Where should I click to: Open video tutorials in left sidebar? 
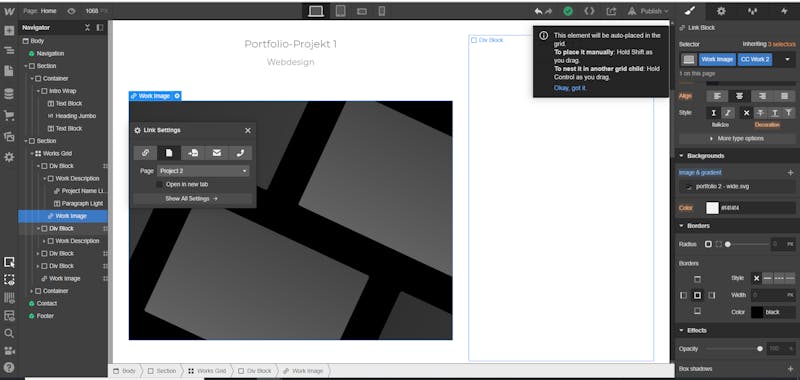[x=9, y=350]
